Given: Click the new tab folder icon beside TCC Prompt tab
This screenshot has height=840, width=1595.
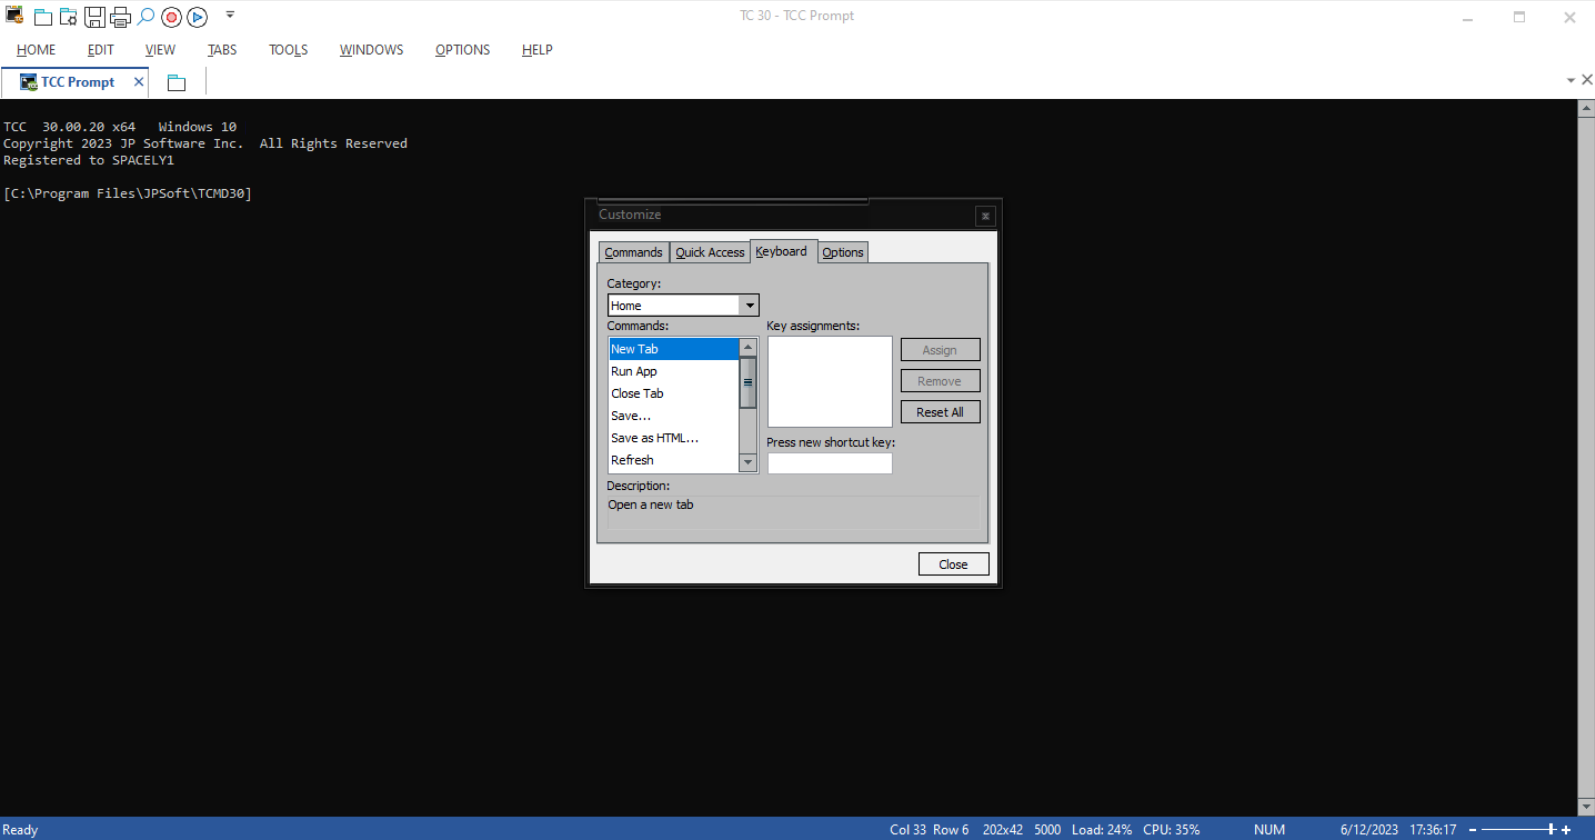Looking at the screenshot, I should click(x=177, y=83).
